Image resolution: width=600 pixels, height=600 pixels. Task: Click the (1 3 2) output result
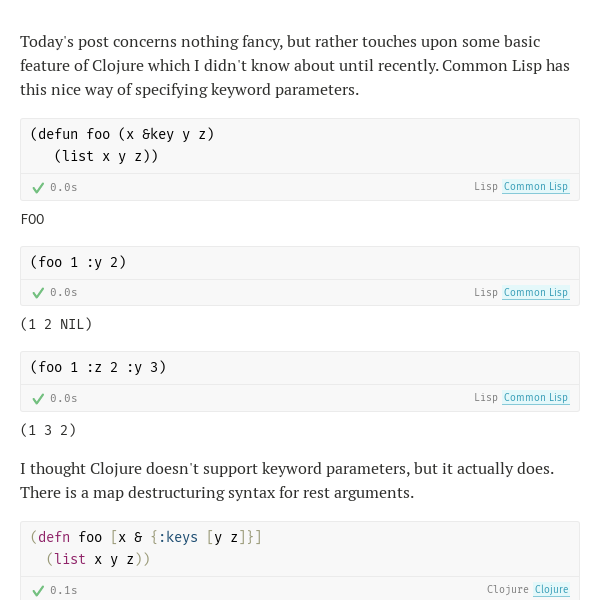click(x=48, y=430)
